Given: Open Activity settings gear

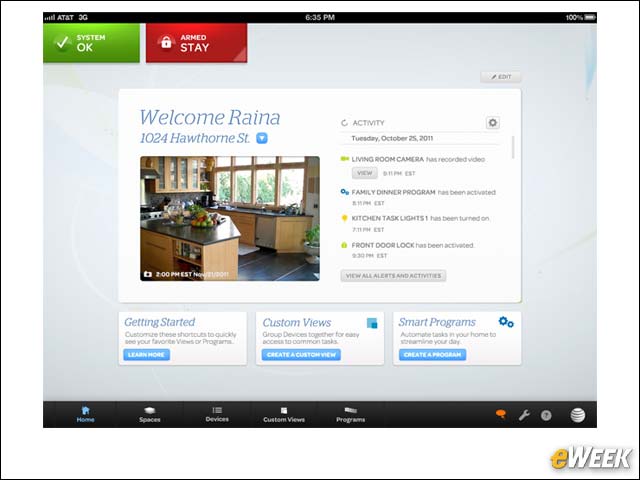Looking at the screenshot, I should pos(493,122).
